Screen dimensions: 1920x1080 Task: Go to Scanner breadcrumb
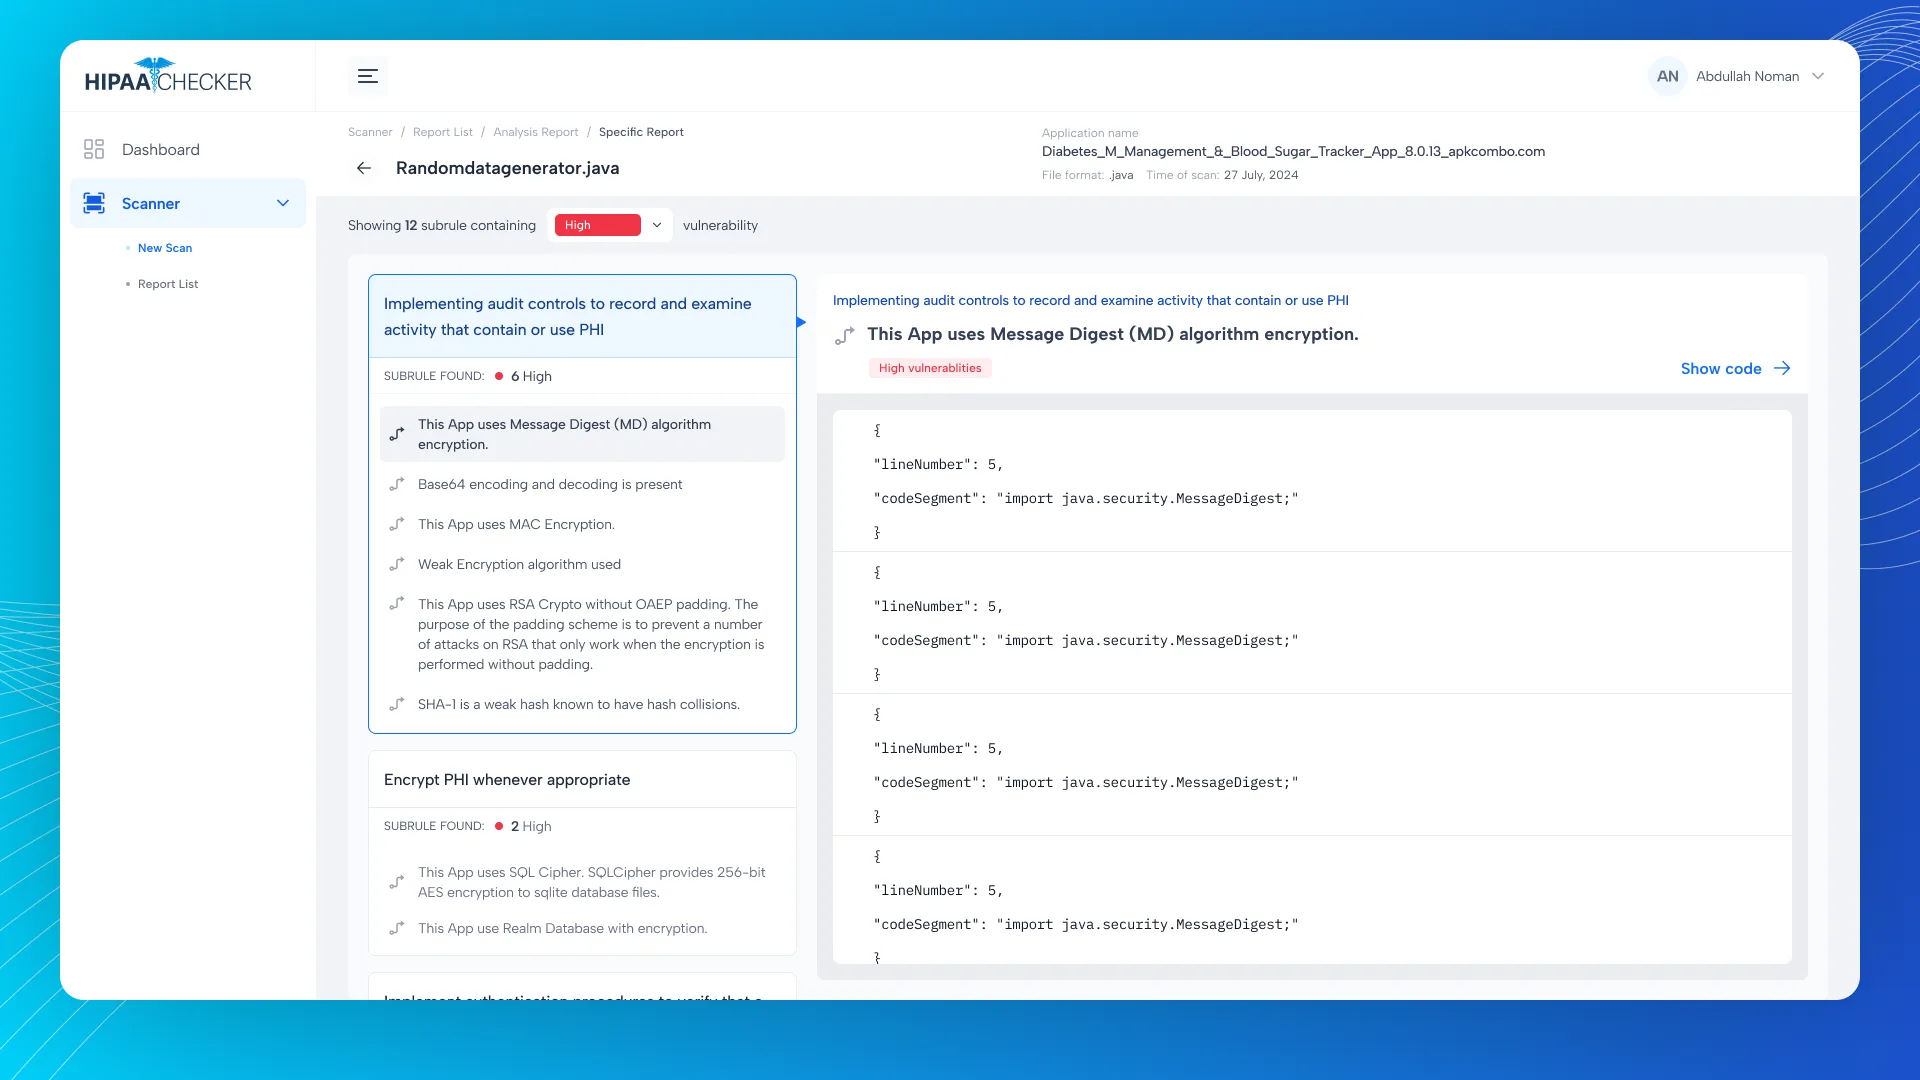(370, 132)
